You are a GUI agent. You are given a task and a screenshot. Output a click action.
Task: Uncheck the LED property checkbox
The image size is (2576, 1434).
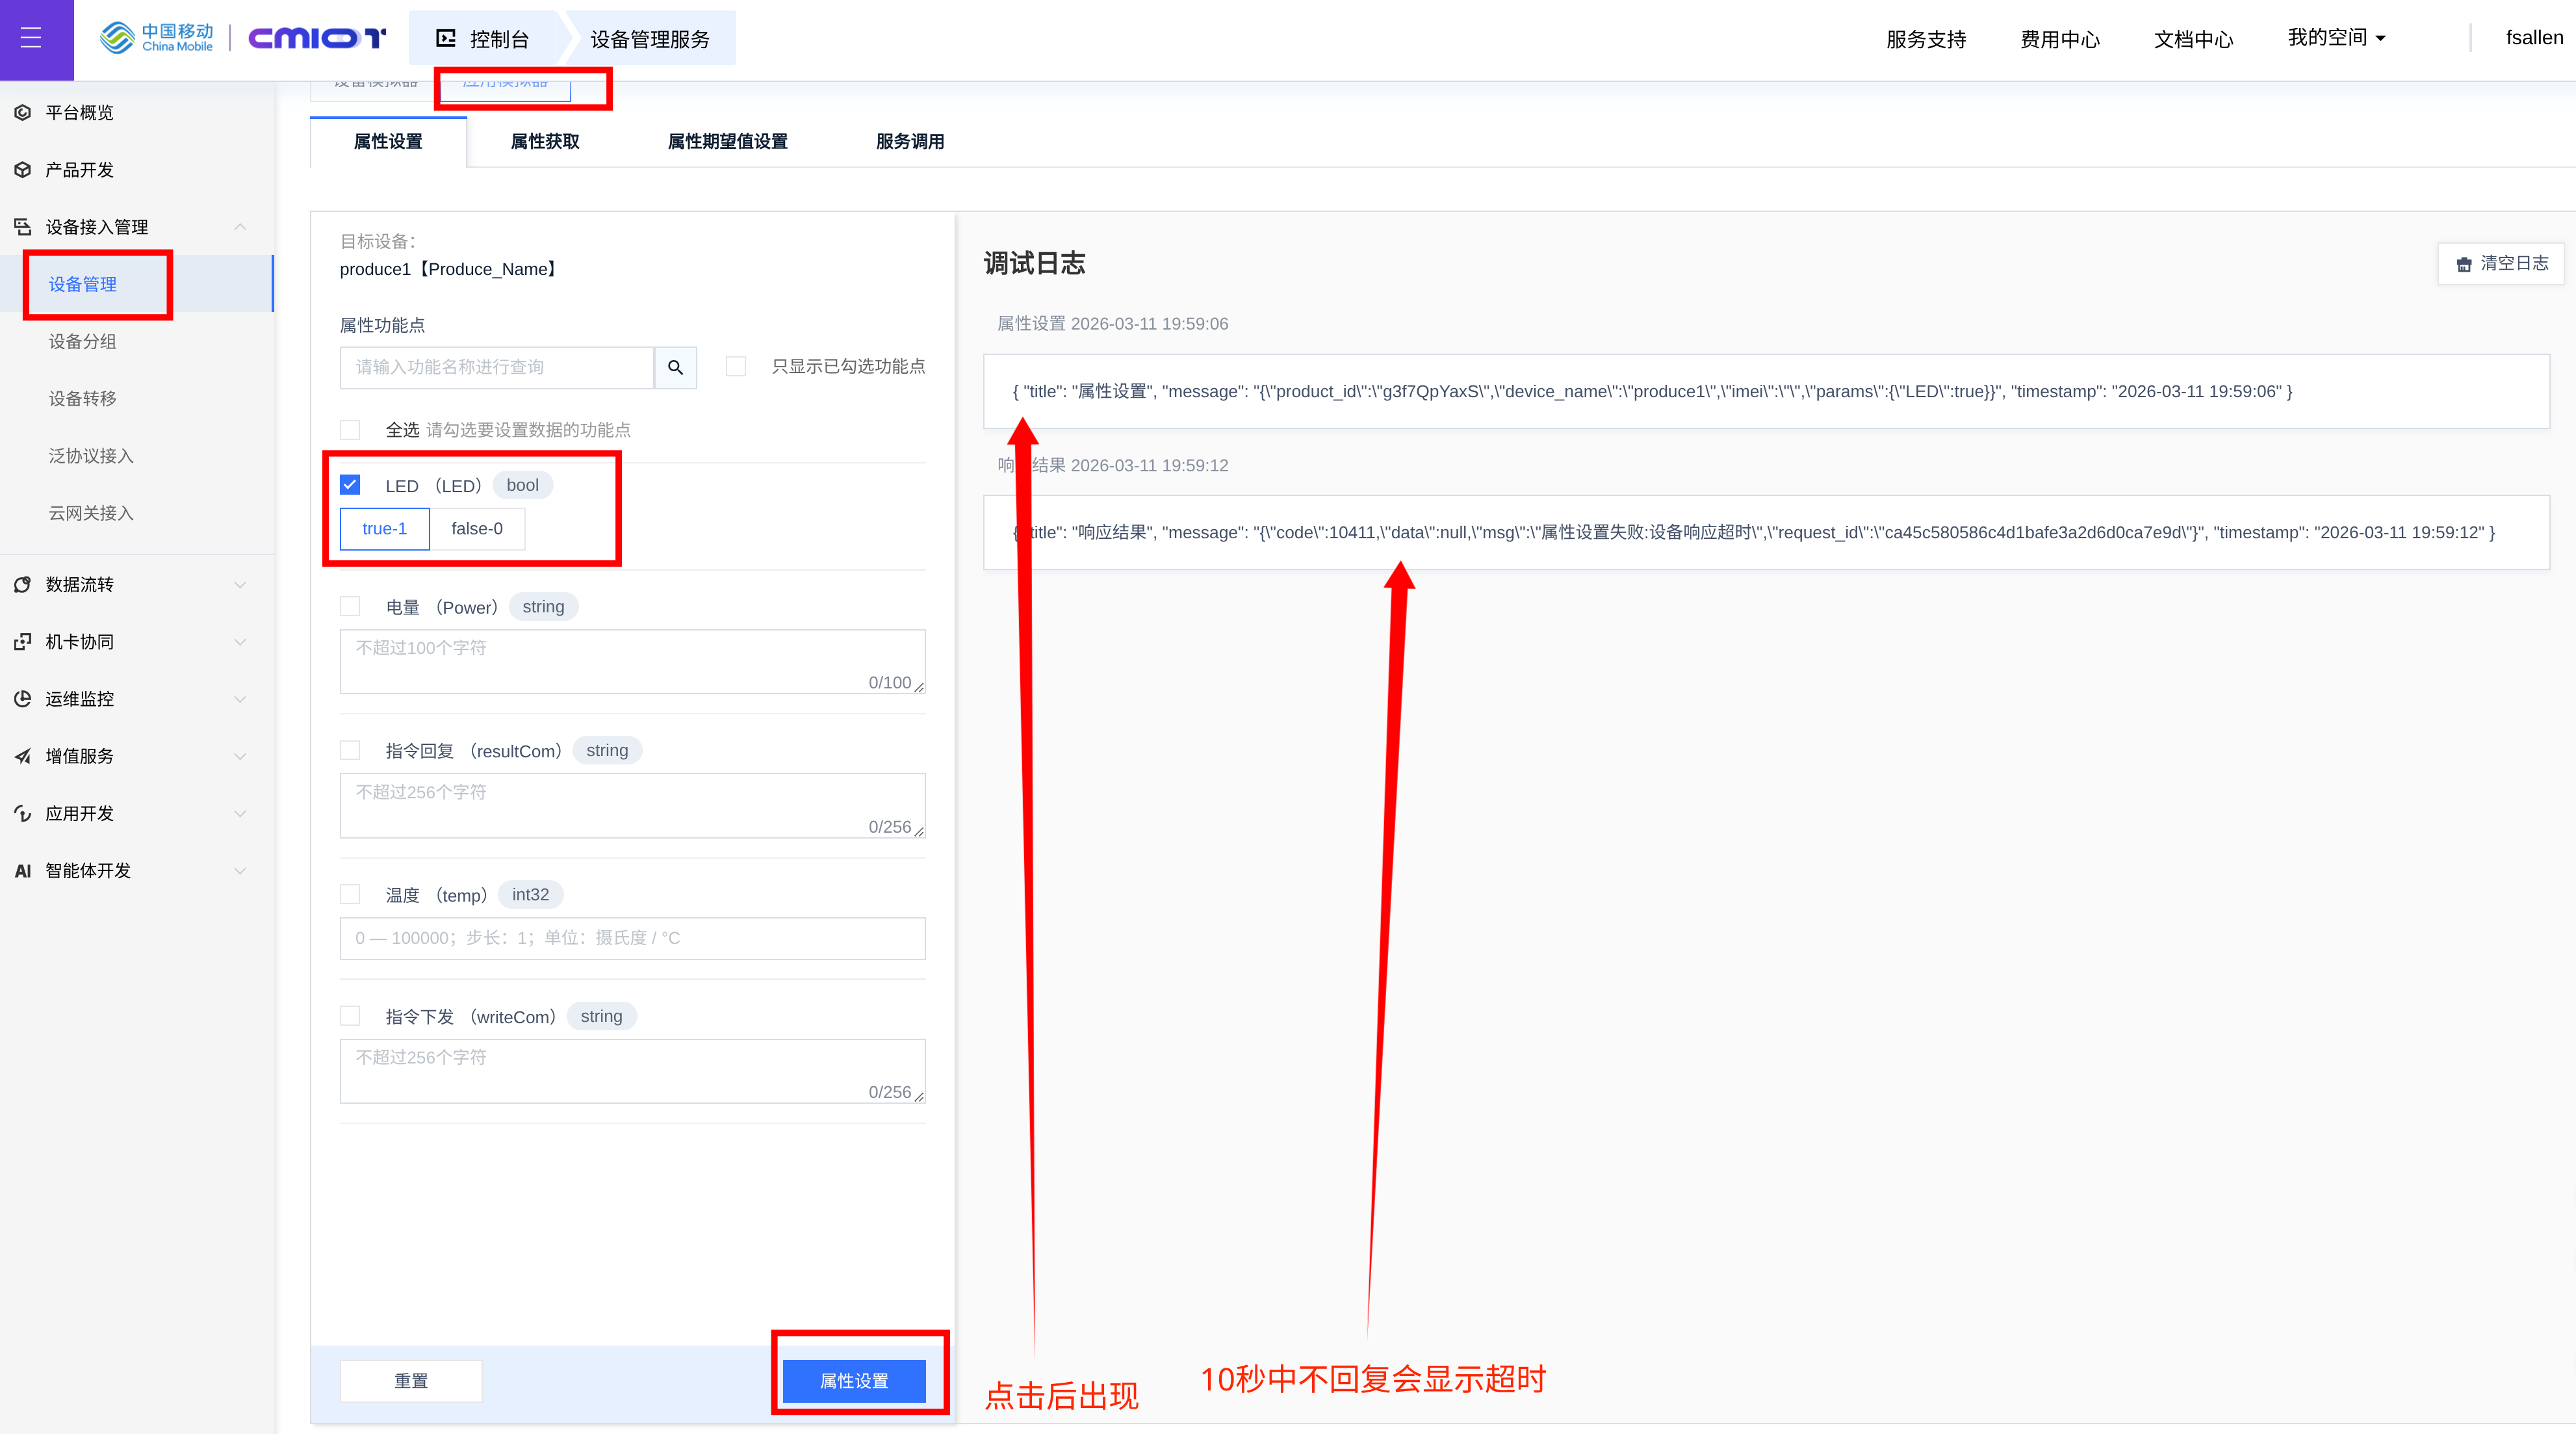(x=350, y=485)
